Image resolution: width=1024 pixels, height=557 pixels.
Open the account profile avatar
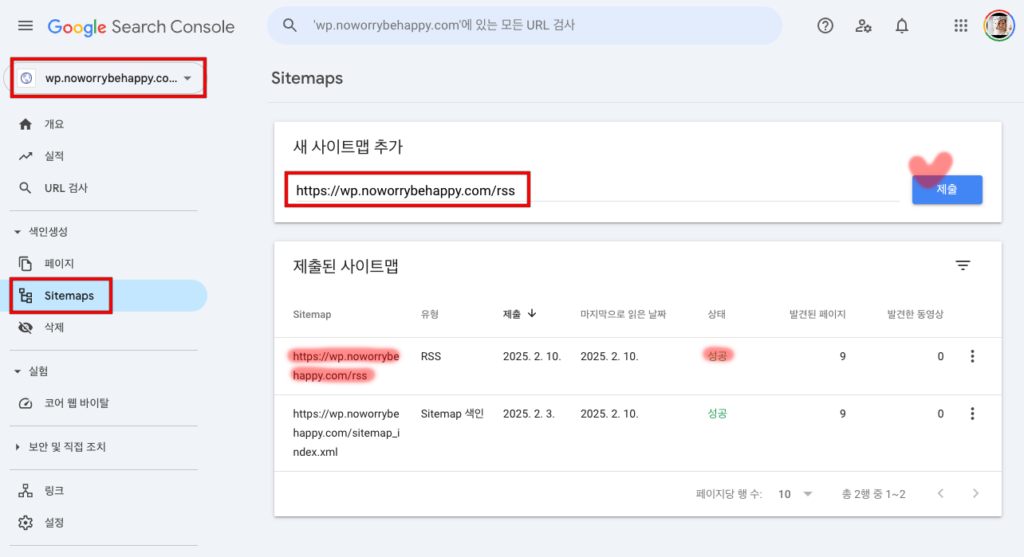(999, 25)
